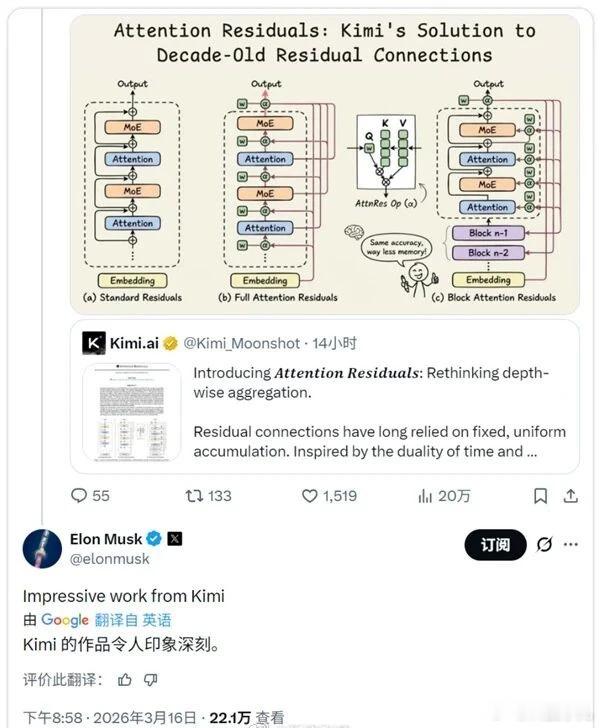This screenshot has width=600, height=728.
Task: Open Grok icon beside the subscribe button
Action: pos(544,544)
